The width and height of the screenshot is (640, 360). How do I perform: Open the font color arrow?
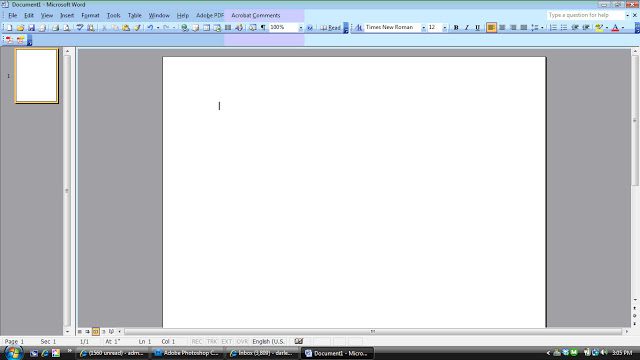623,28
